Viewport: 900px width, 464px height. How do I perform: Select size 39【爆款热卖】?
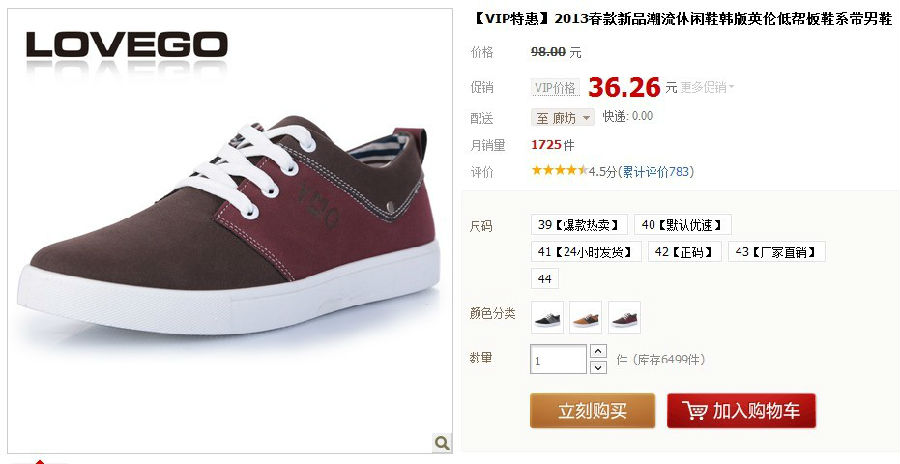(x=579, y=225)
